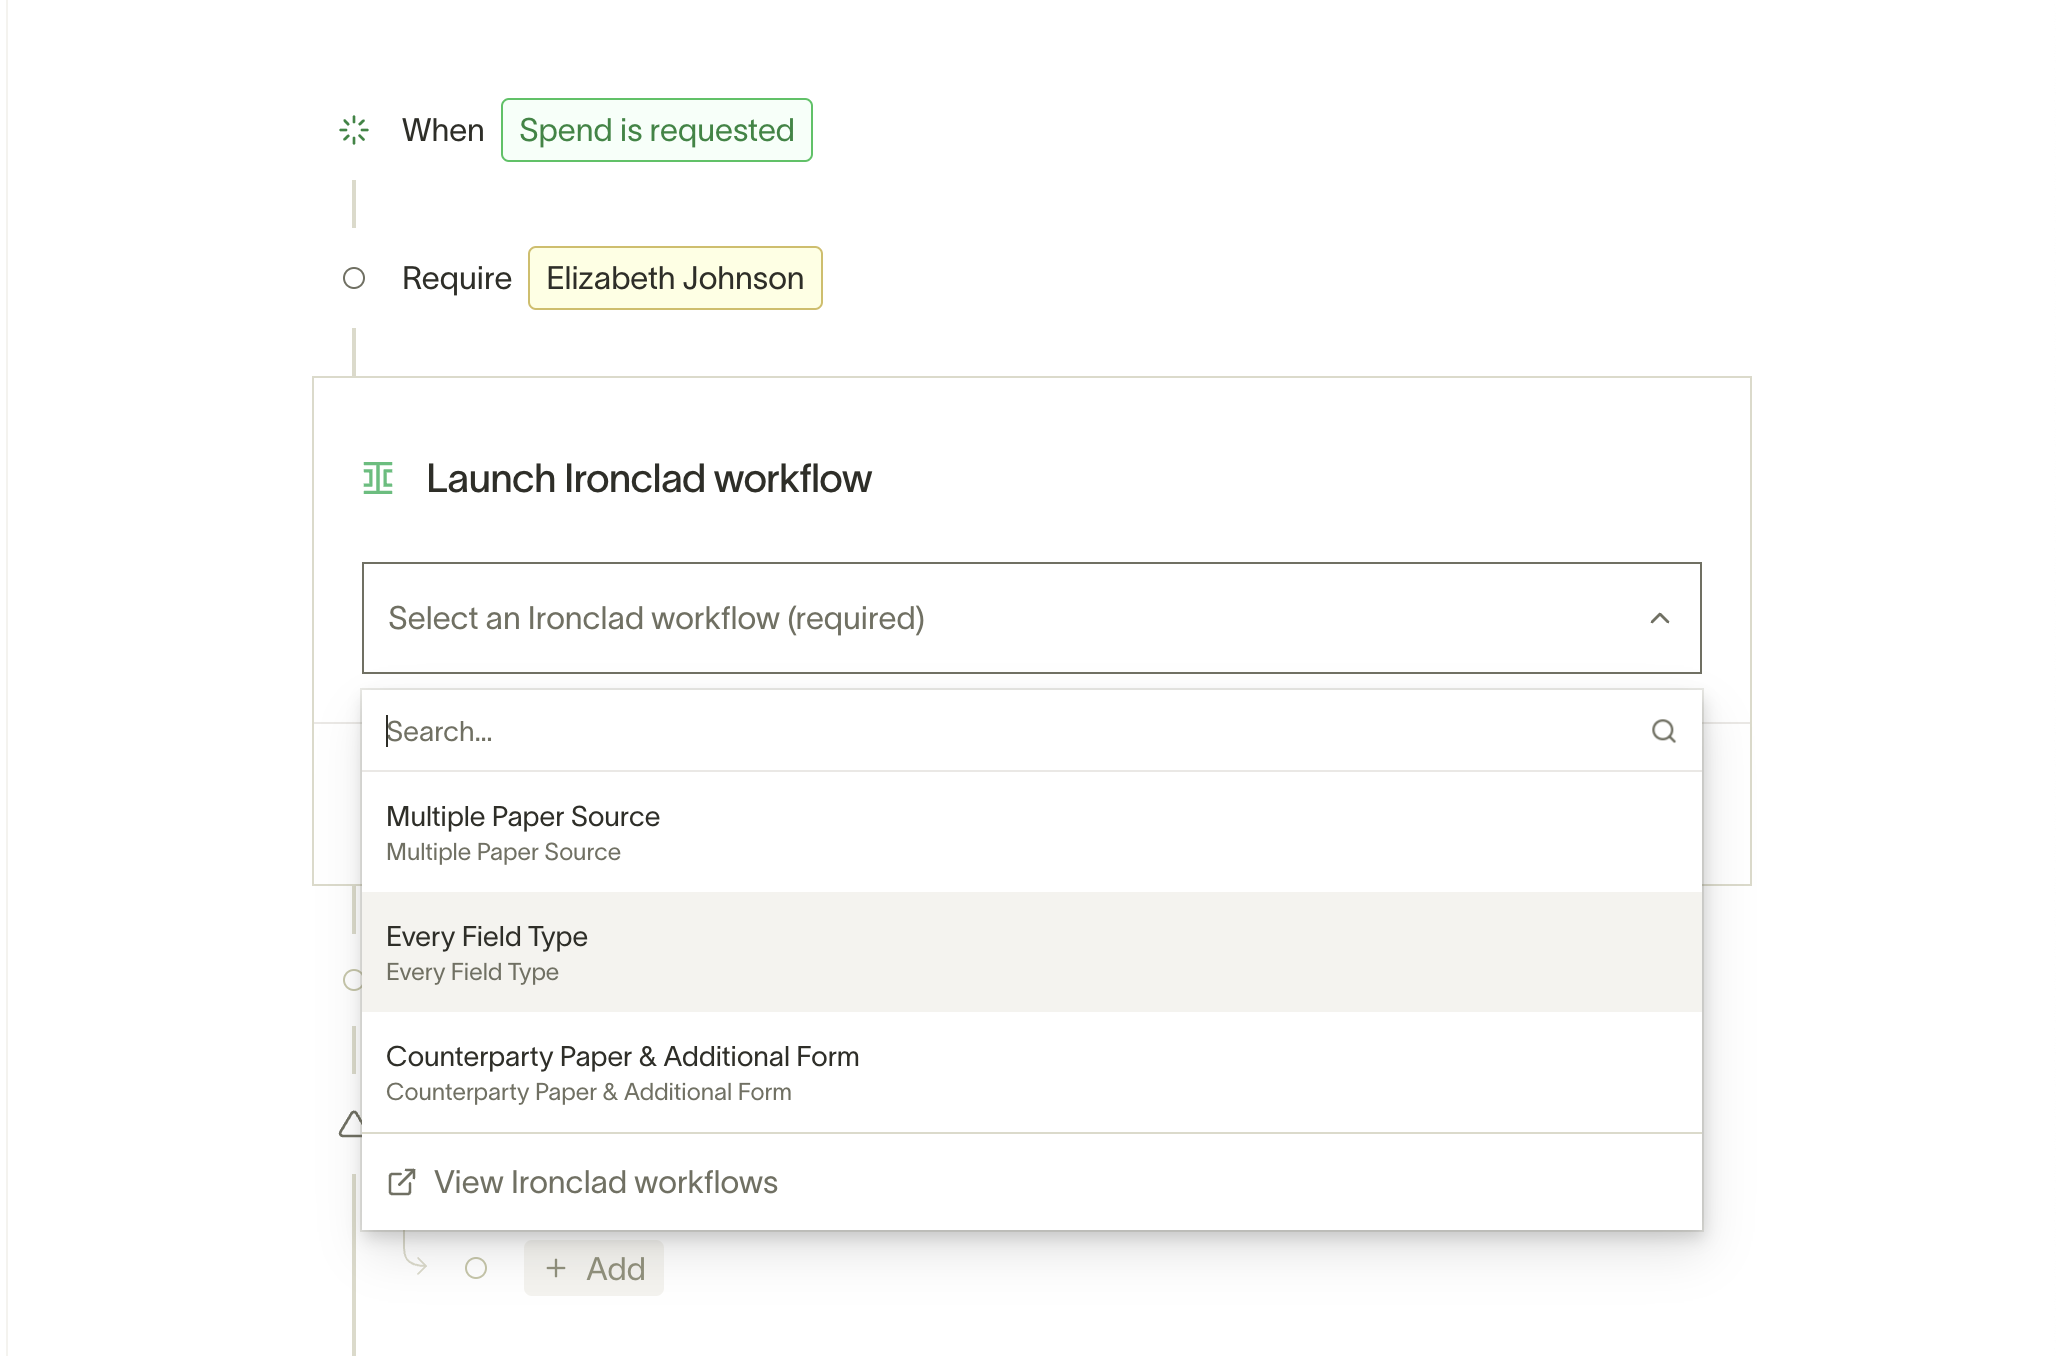Click the trigger sparkle icon beside When
This screenshot has height=1356, width=2056.
pyautogui.click(x=354, y=130)
